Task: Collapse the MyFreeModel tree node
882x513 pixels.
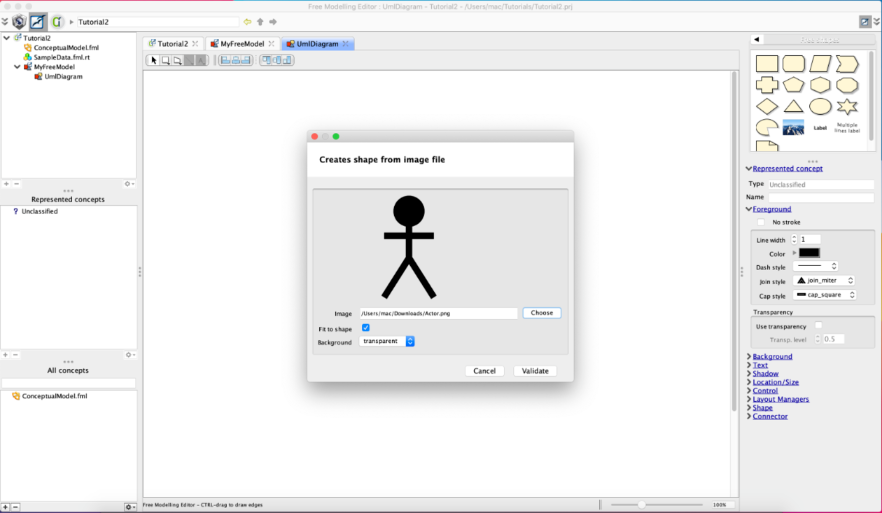Action: tap(17, 66)
